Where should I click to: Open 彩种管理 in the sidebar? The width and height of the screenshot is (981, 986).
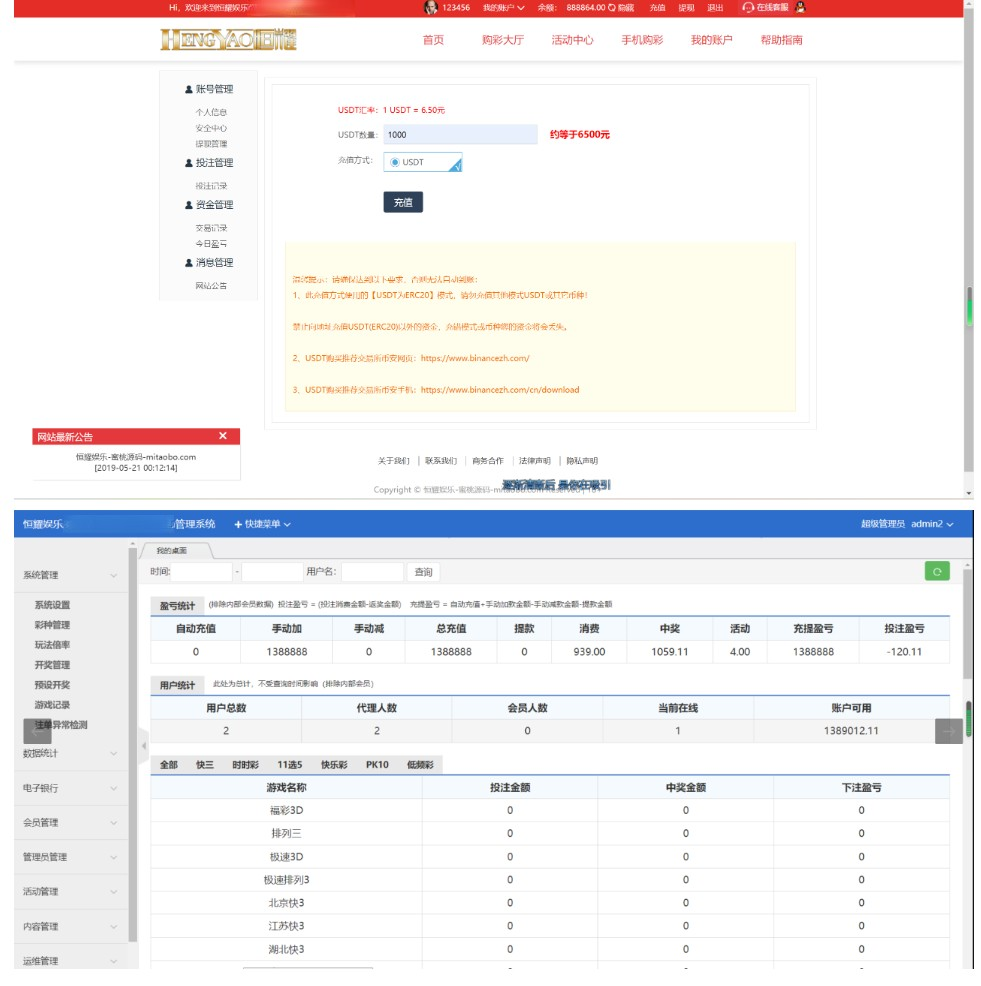[x=52, y=625]
